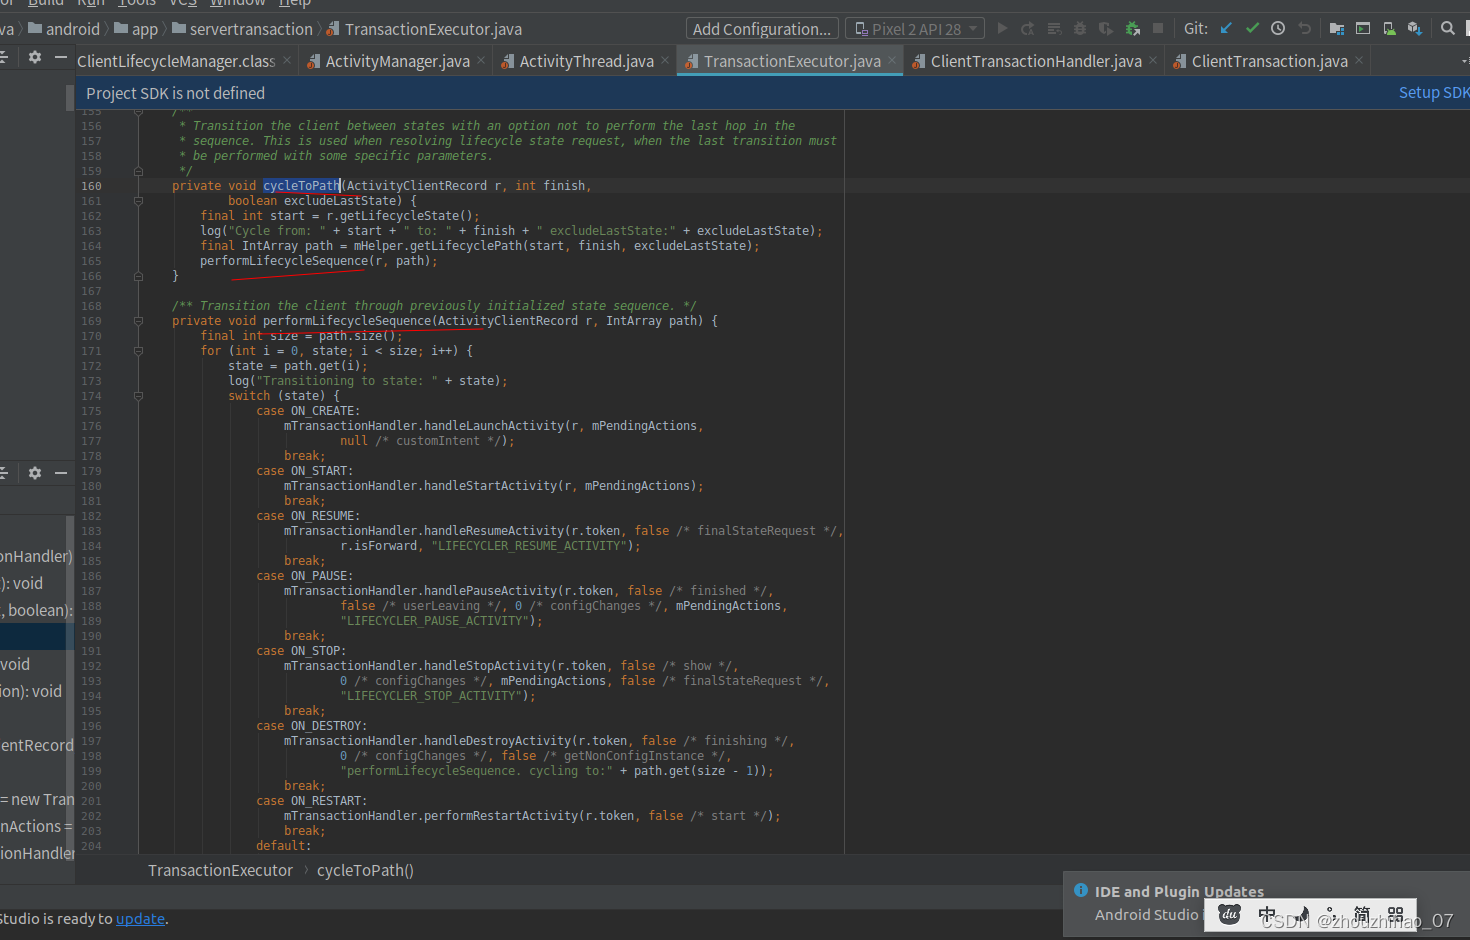Close the ClientTransaction.java tab
1470x940 pixels.
pos(1359,61)
